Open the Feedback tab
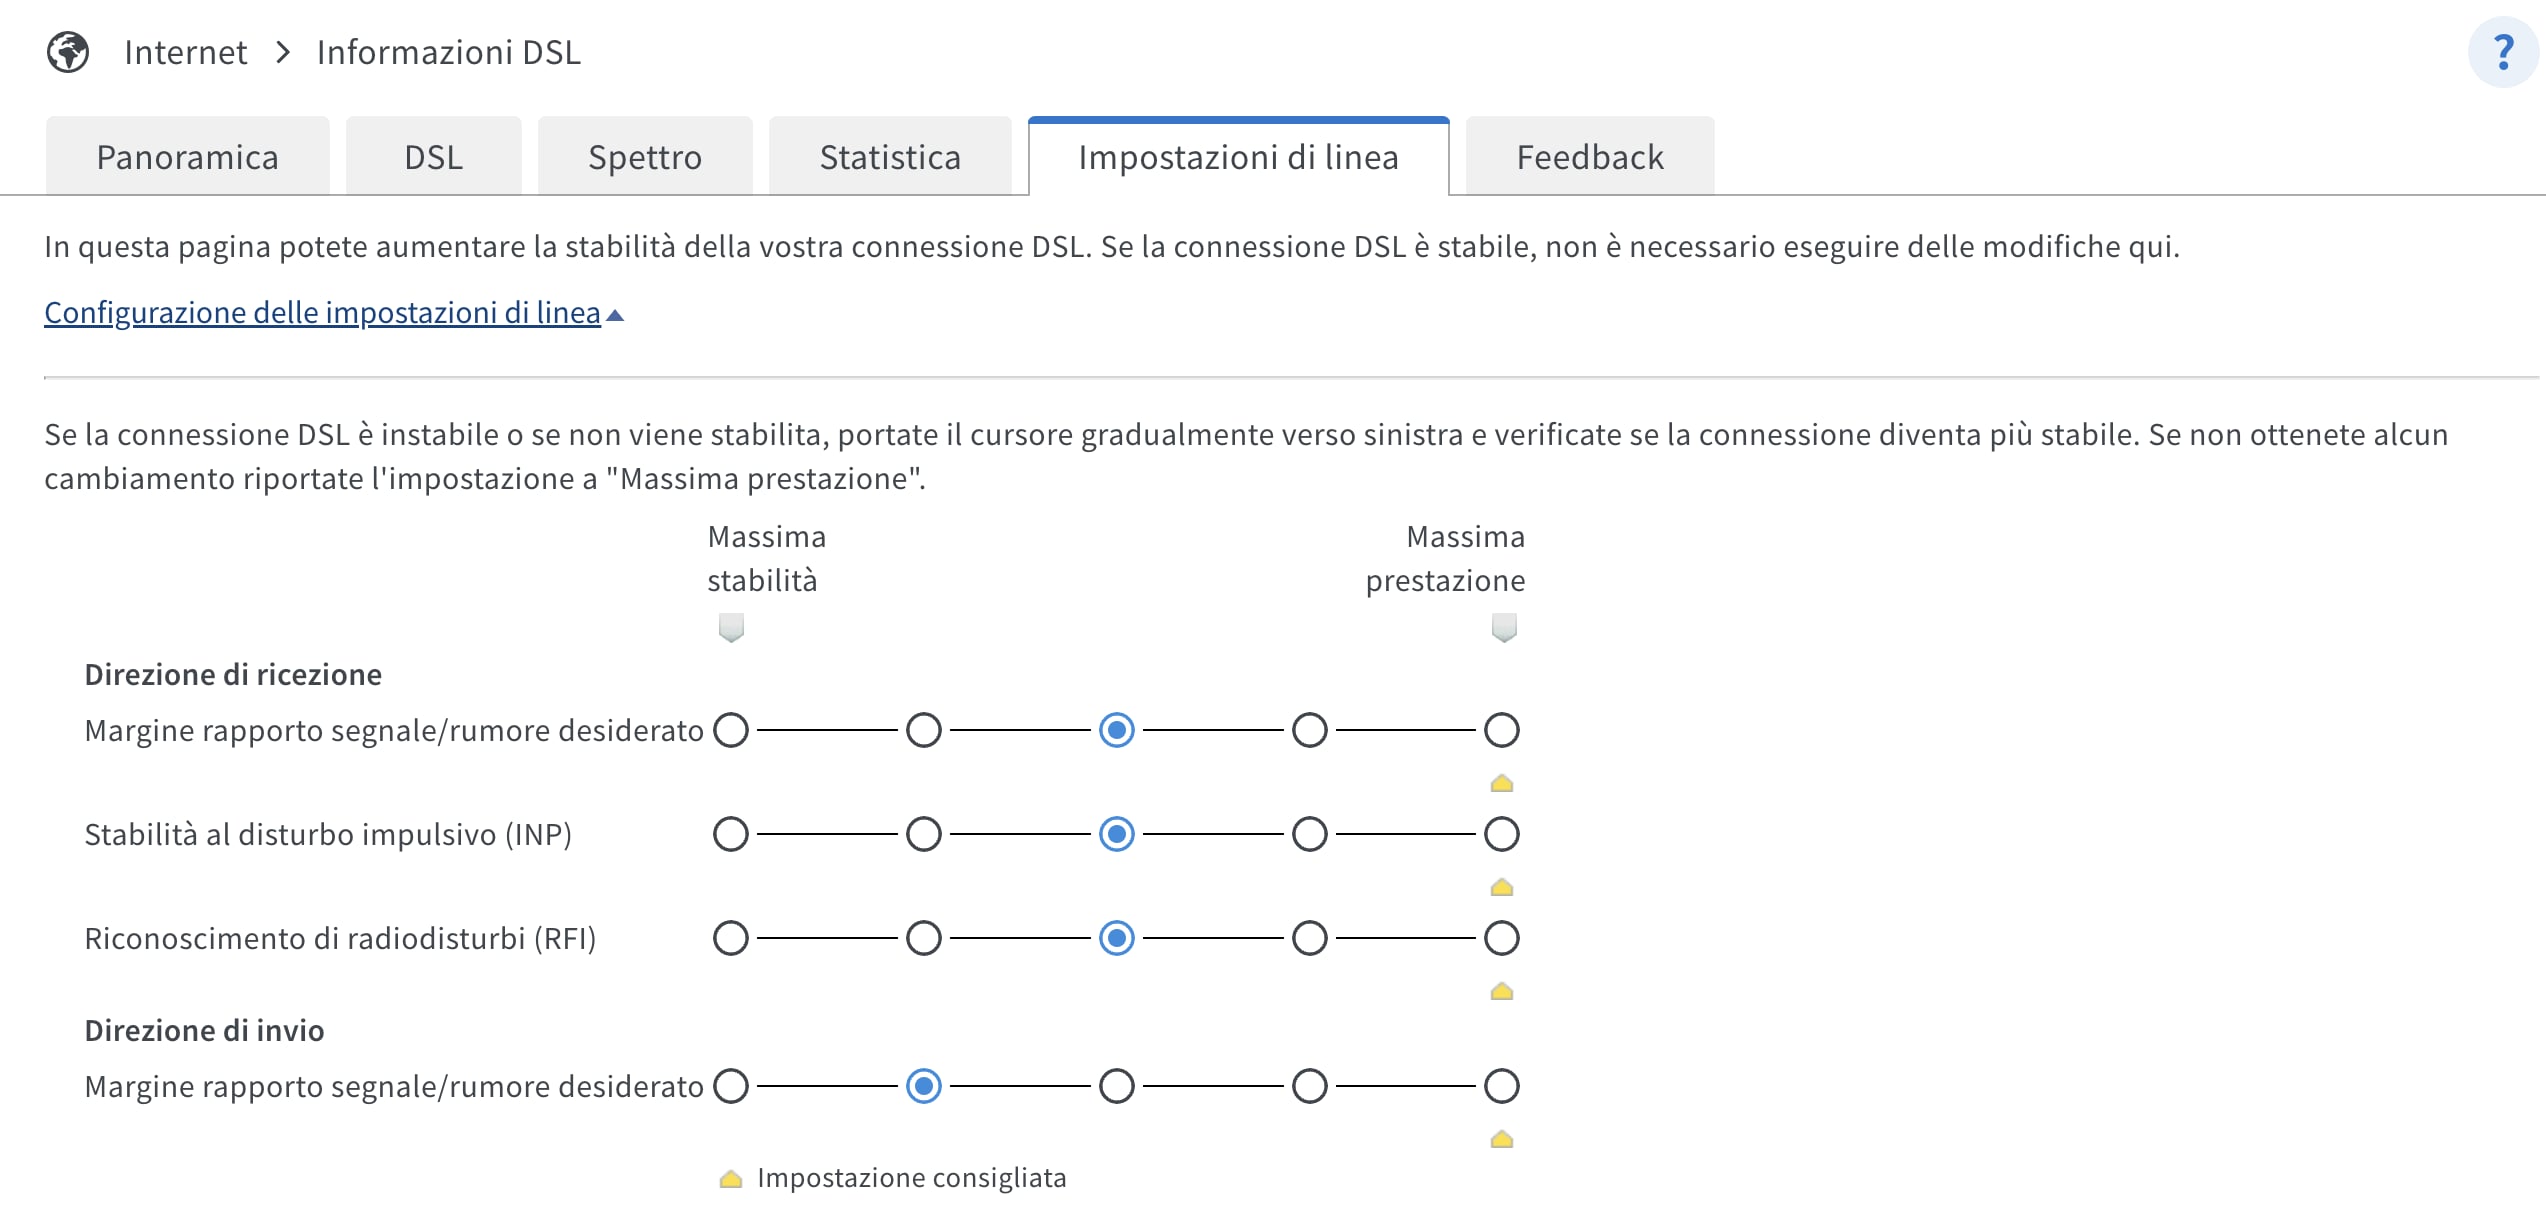The image size is (2546, 1222). pyautogui.click(x=1590, y=157)
